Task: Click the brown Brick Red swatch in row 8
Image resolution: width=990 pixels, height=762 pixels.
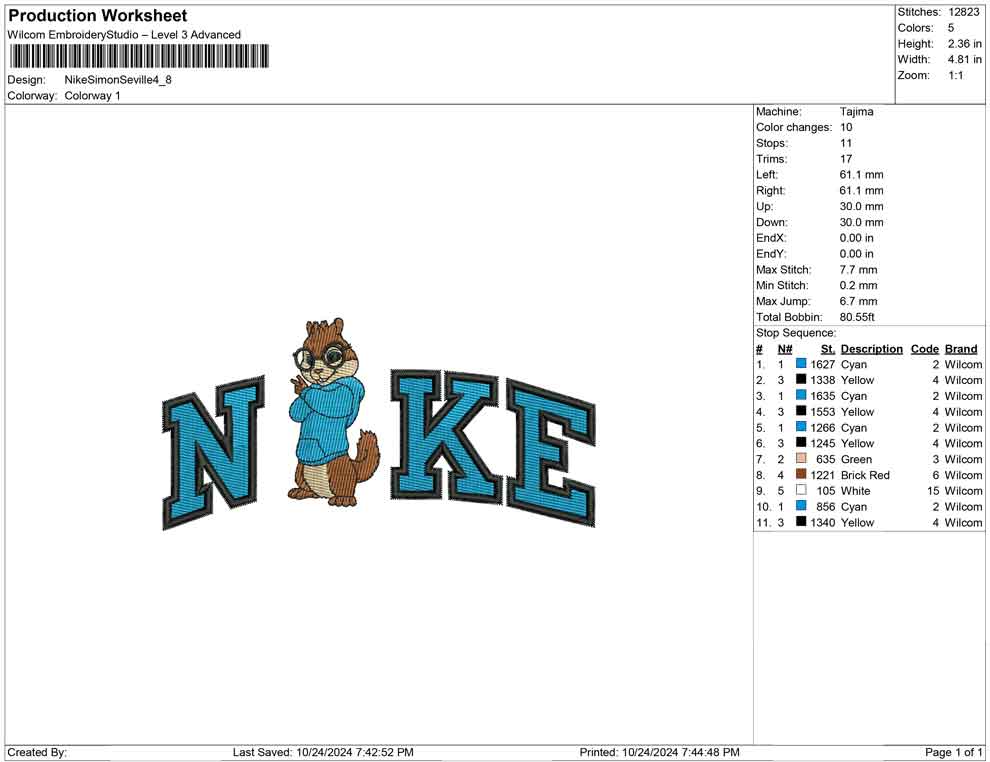Action: 801,474
